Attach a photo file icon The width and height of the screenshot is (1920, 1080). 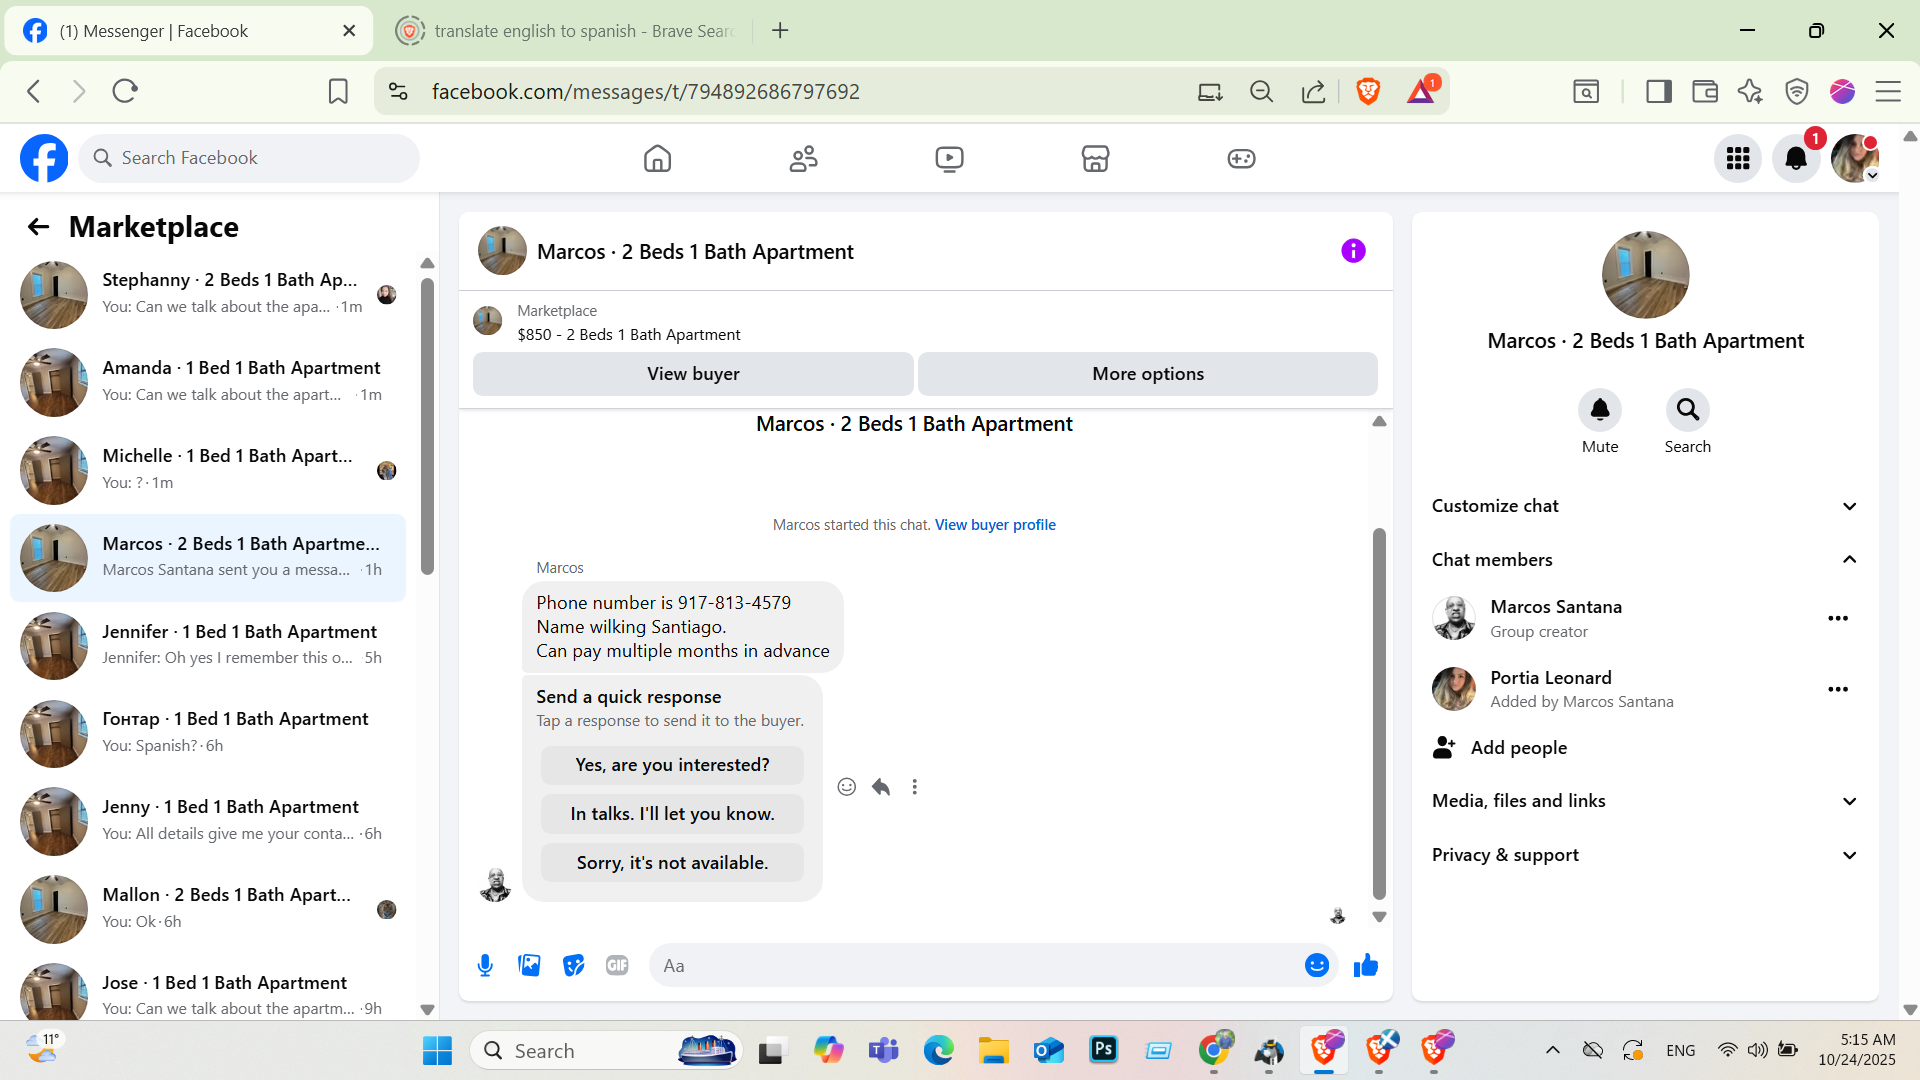[529, 965]
